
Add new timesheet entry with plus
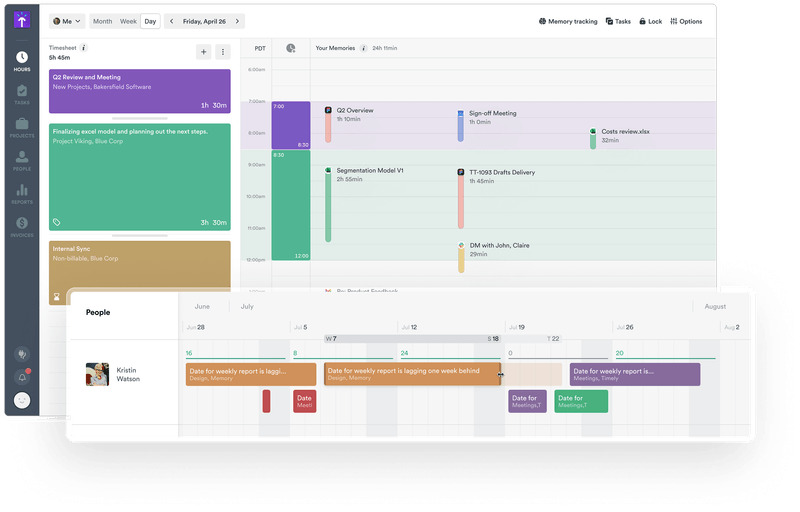click(204, 52)
